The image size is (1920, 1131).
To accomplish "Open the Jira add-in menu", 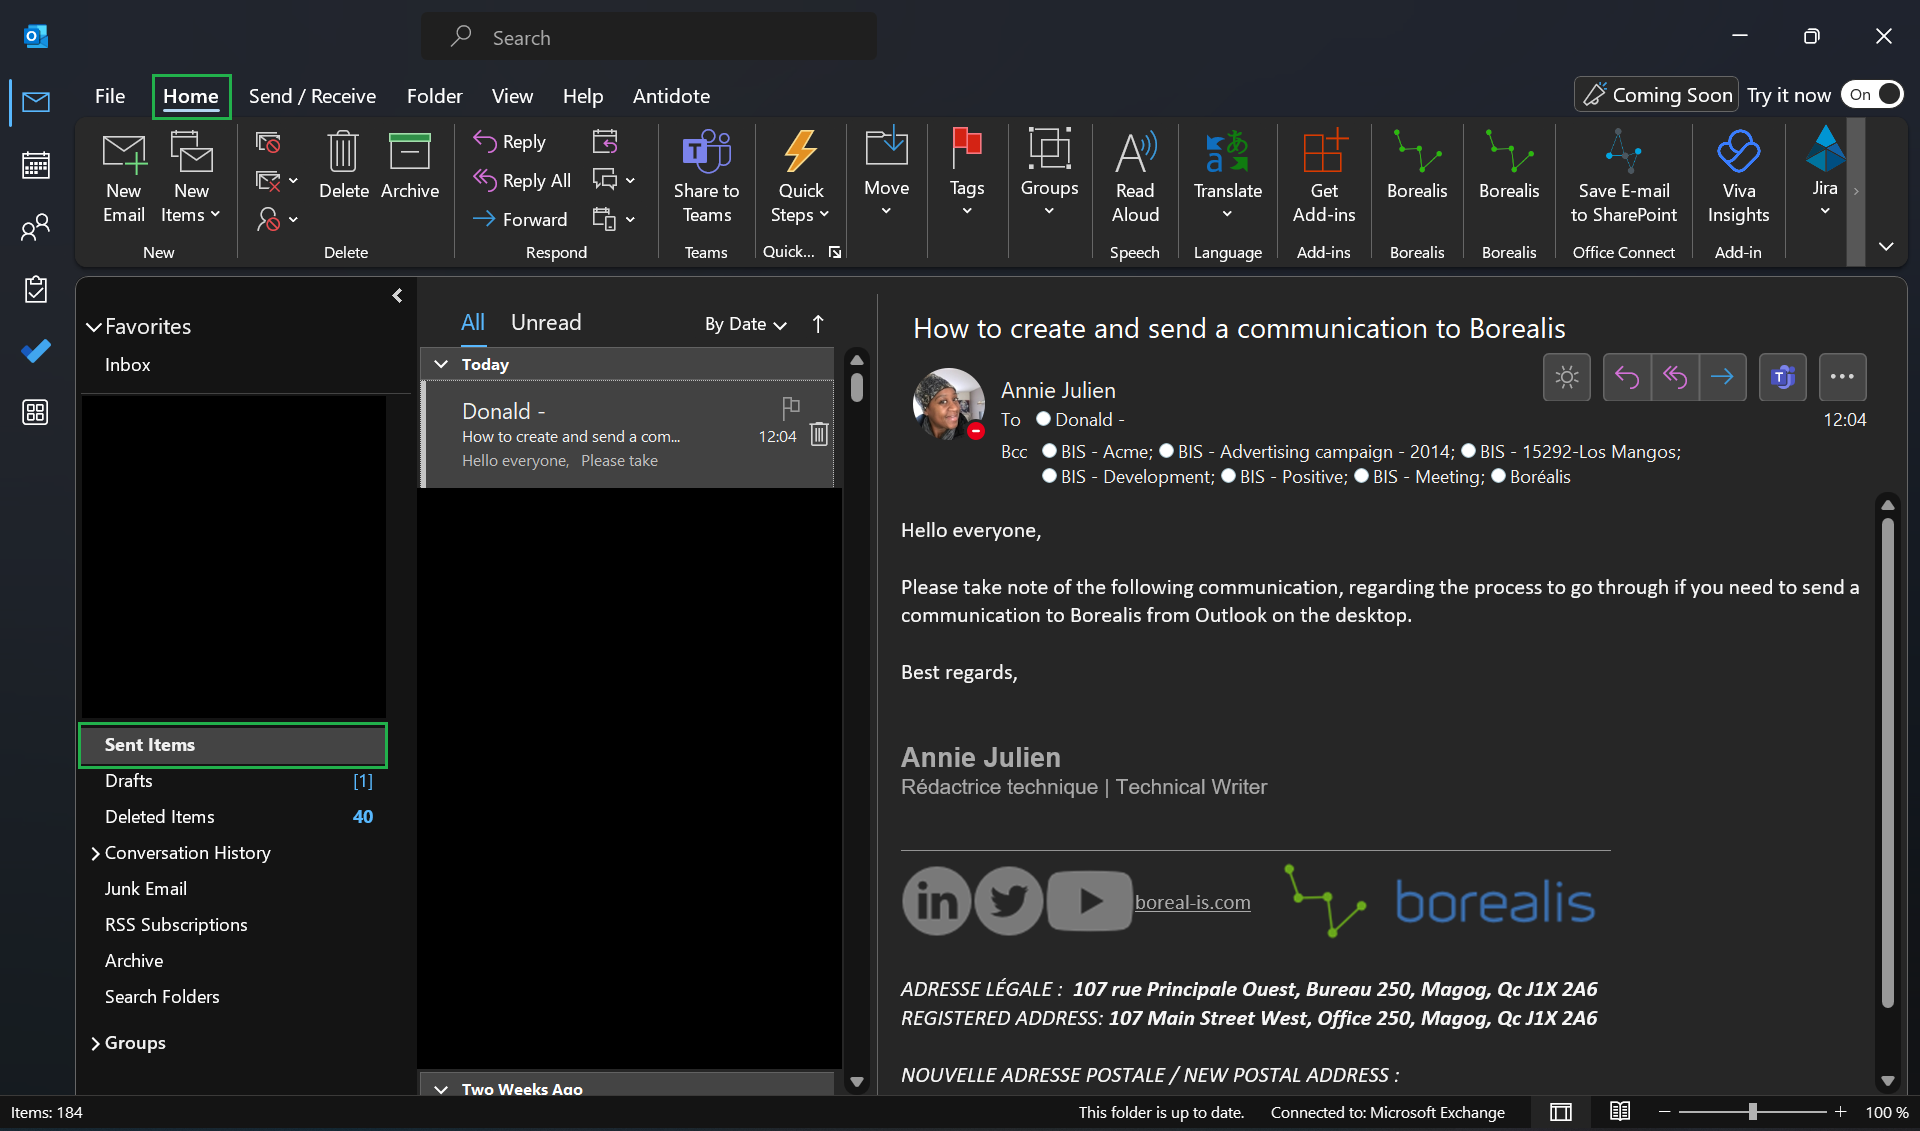I will (x=1825, y=172).
